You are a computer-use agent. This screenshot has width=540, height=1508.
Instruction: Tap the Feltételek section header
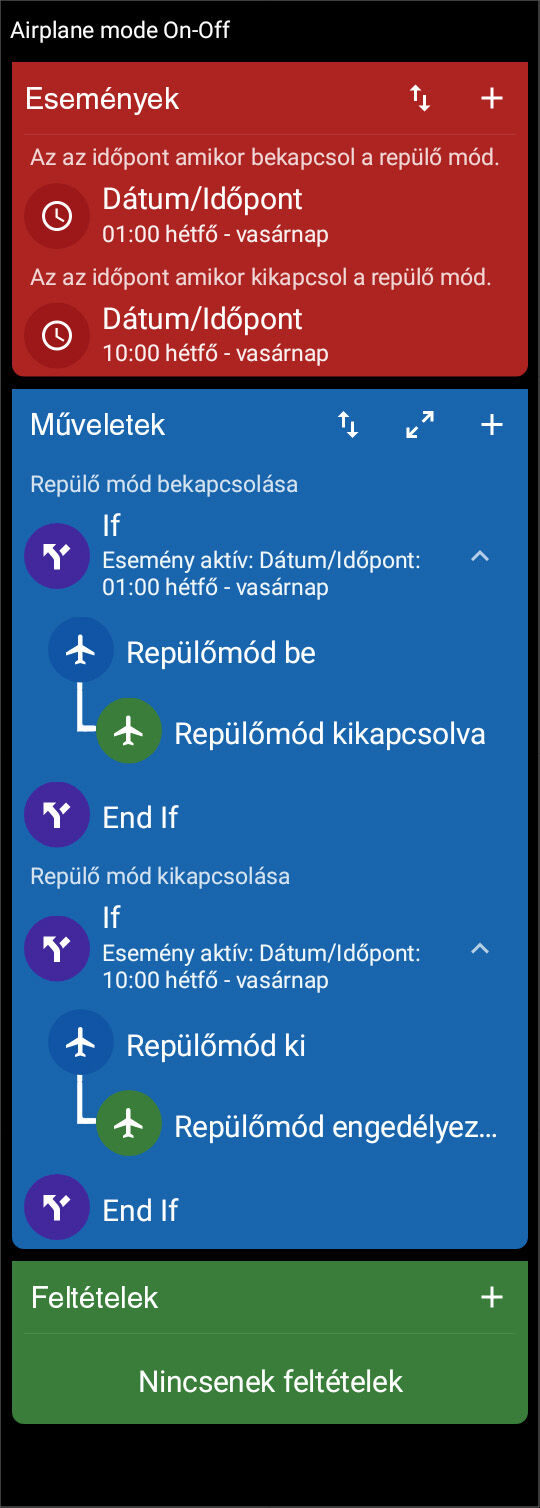tap(95, 1298)
